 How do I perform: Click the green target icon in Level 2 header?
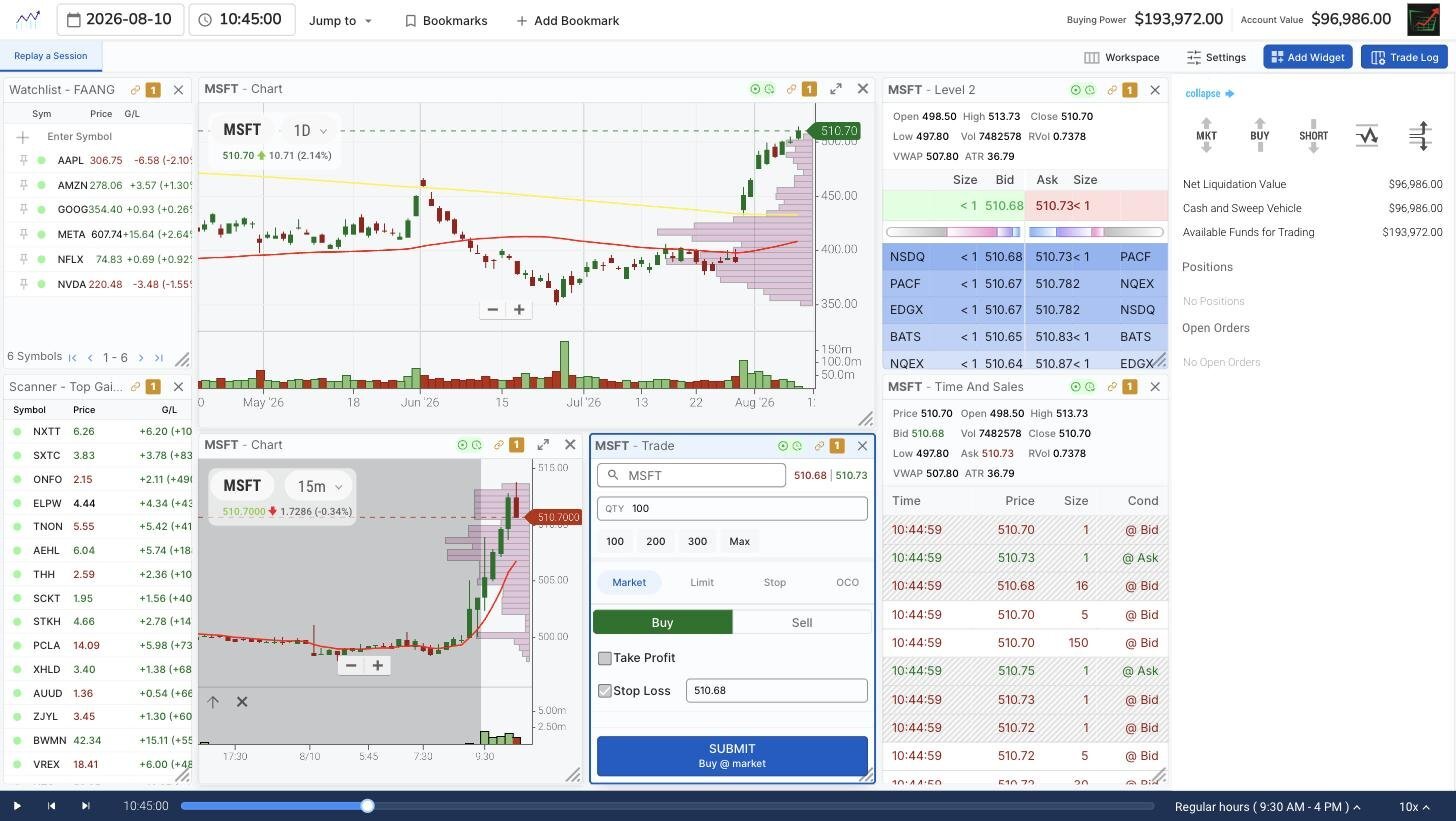point(1076,90)
